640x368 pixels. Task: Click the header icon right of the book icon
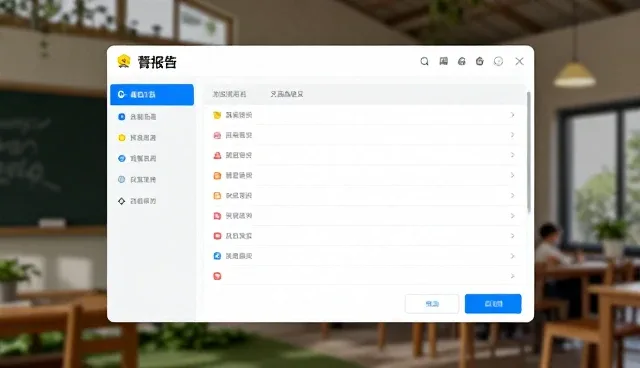462,61
